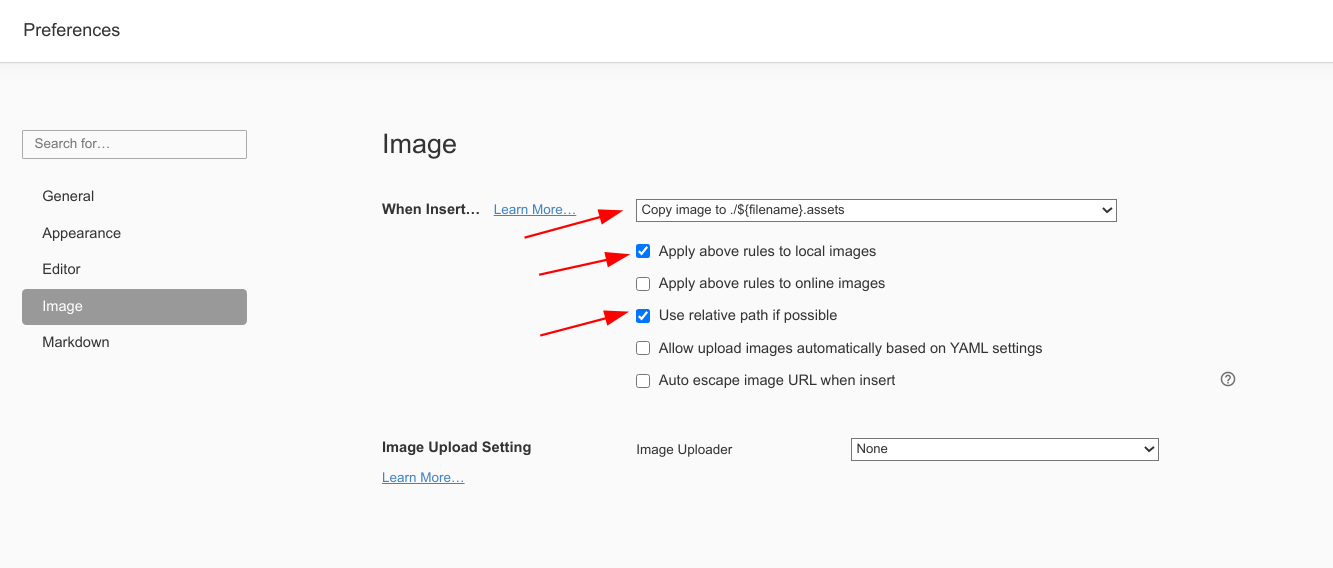Screen dimensions: 1333x568
Task: Open Learn More link beside When Insert
Action: click(534, 209)
